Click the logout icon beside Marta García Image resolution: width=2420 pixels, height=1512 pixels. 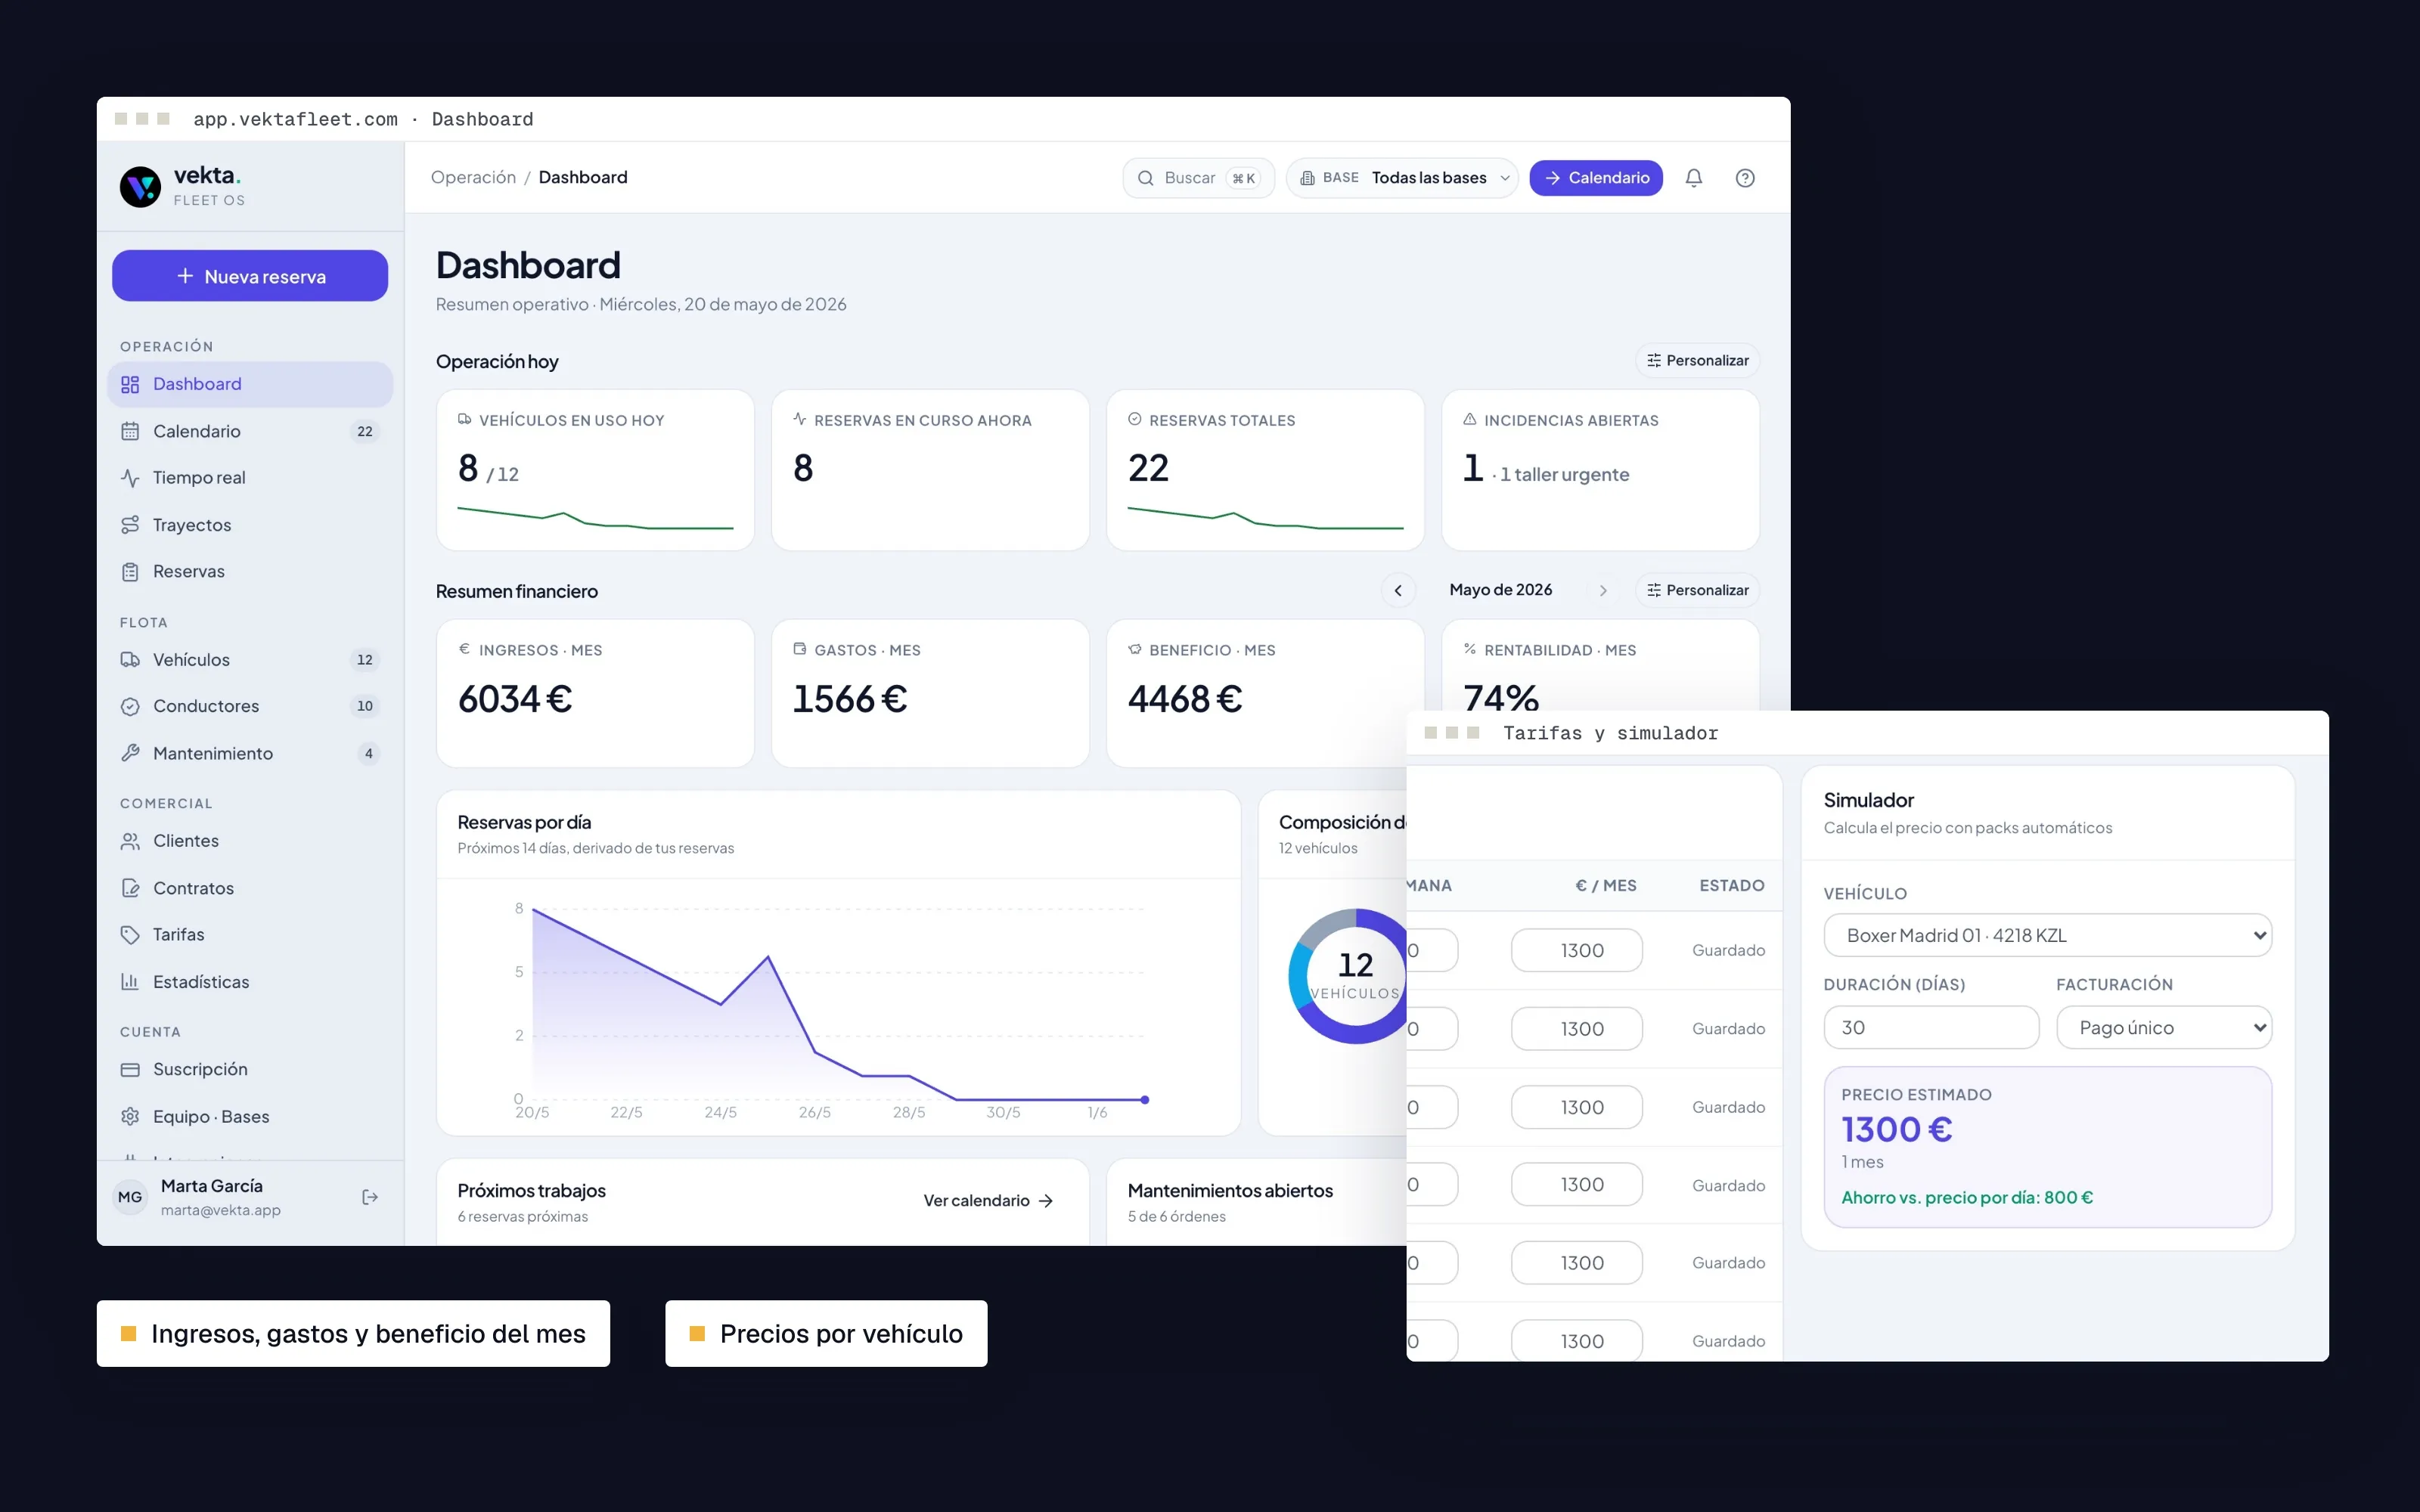pos(370,1197)
